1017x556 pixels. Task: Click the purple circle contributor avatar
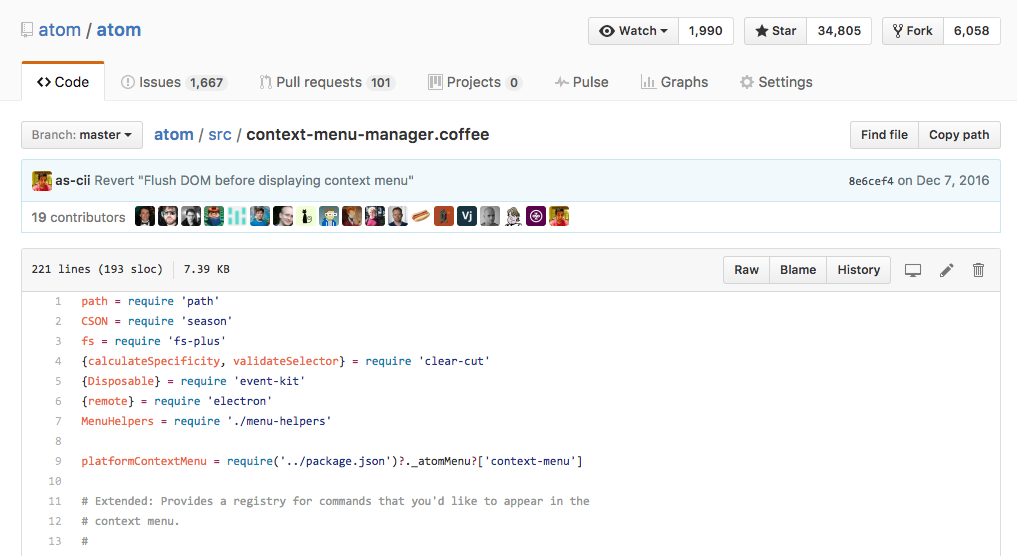click(x=536, y=216)
